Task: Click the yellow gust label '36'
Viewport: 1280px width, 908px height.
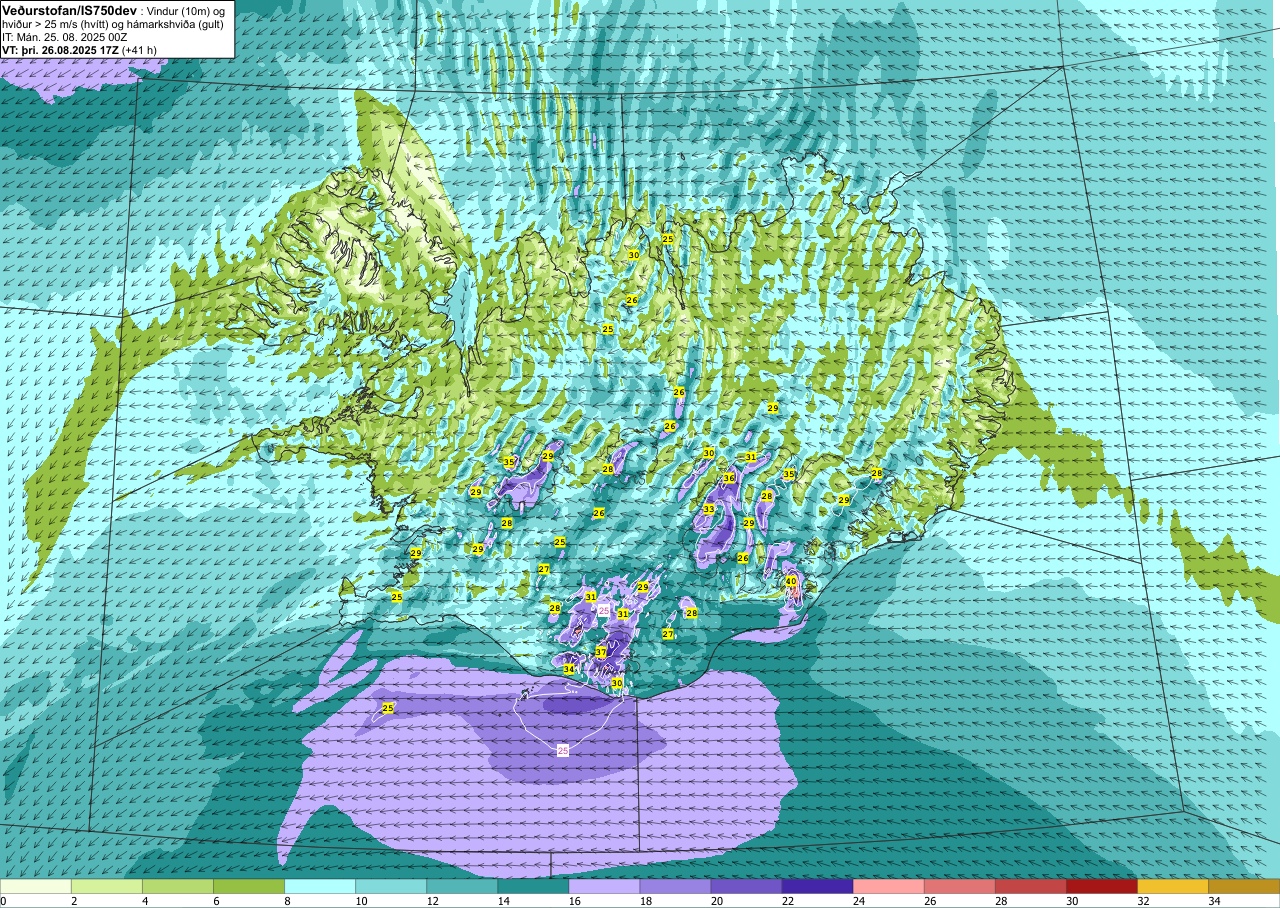Action: [x=729, y=478]
